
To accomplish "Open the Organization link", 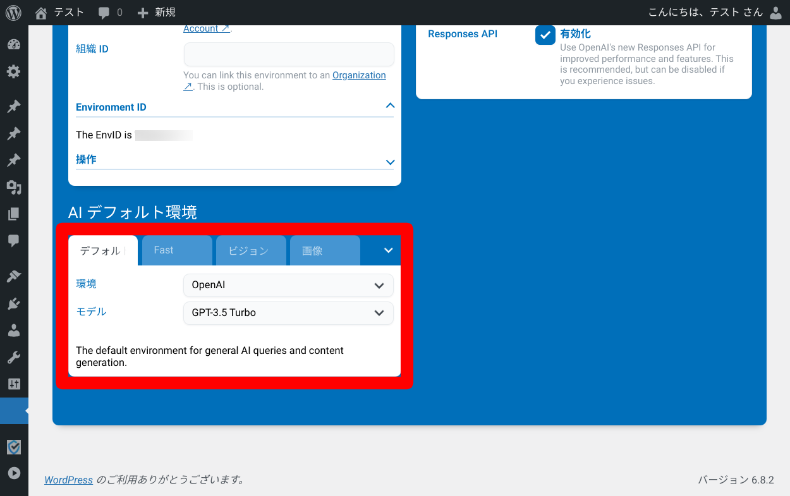I will tap(359, 75).
